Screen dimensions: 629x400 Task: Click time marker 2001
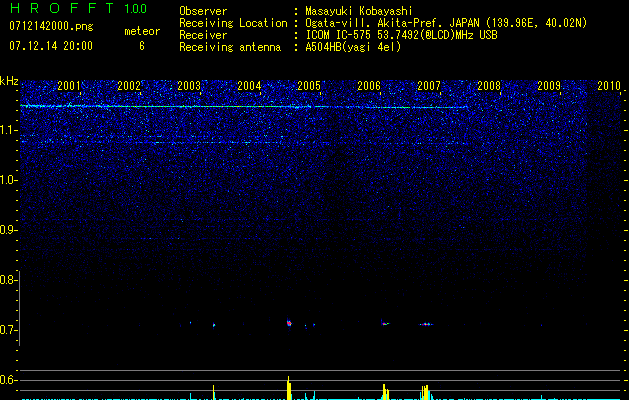click(69, 85)
